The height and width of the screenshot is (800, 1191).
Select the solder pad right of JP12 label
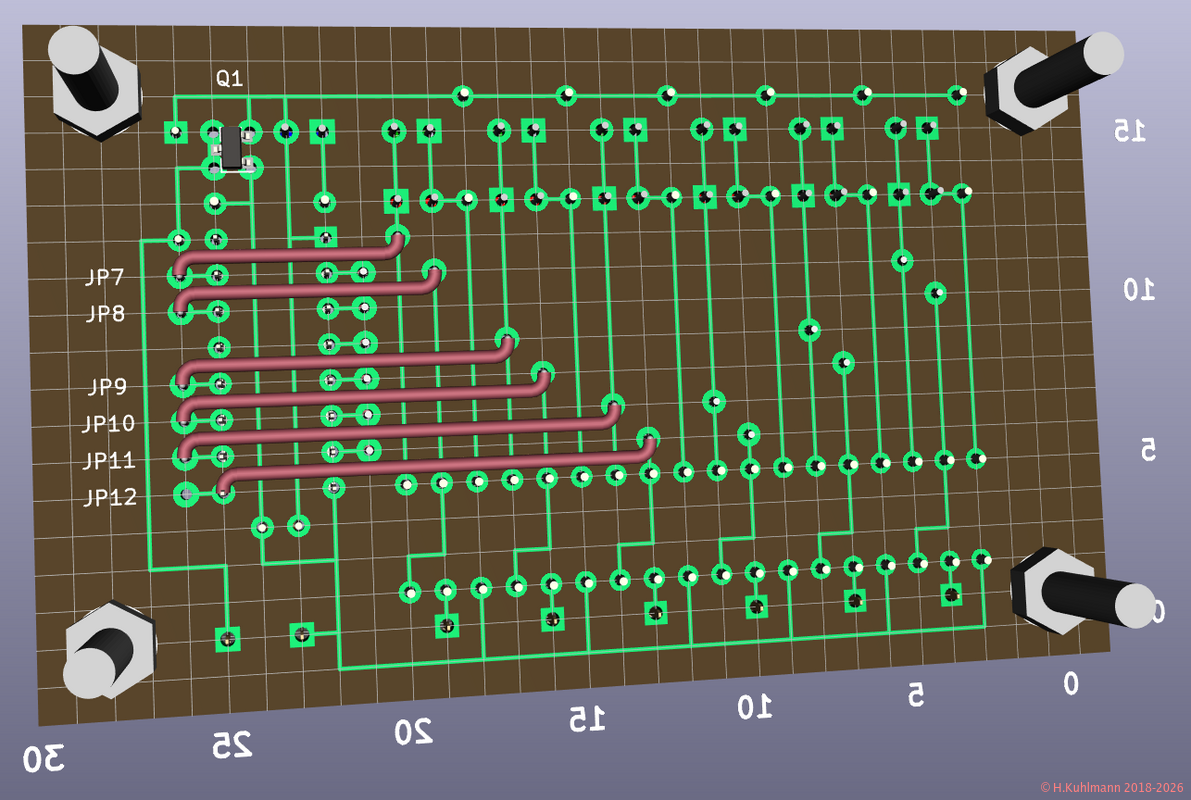click(x=187, y=493)
